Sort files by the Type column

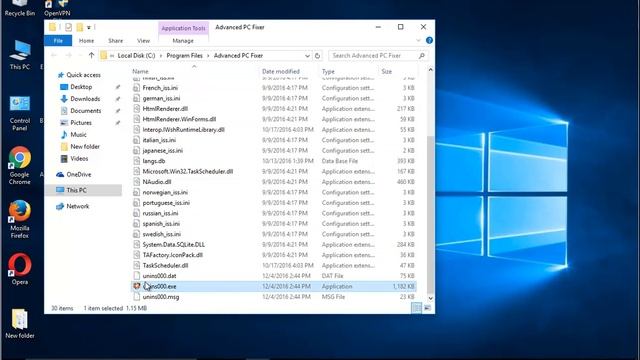point(328,71)
